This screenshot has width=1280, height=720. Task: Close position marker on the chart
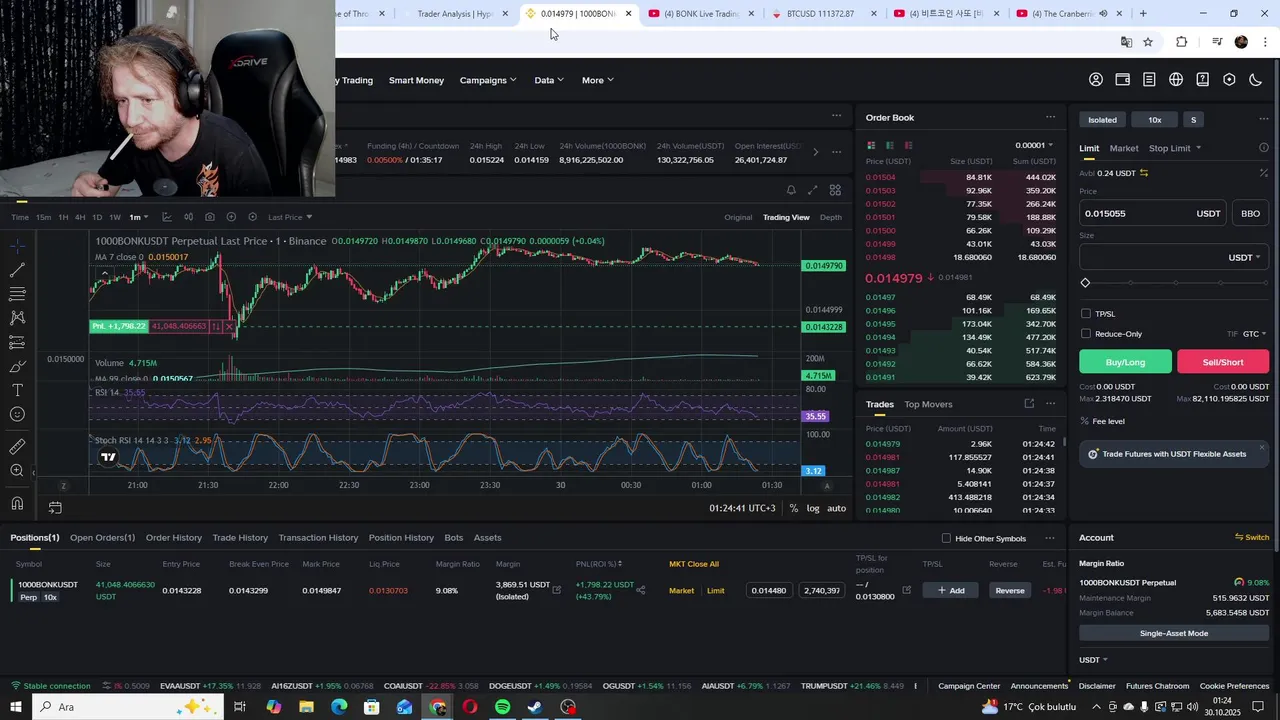pyautogui.click(x=229, y=326)
